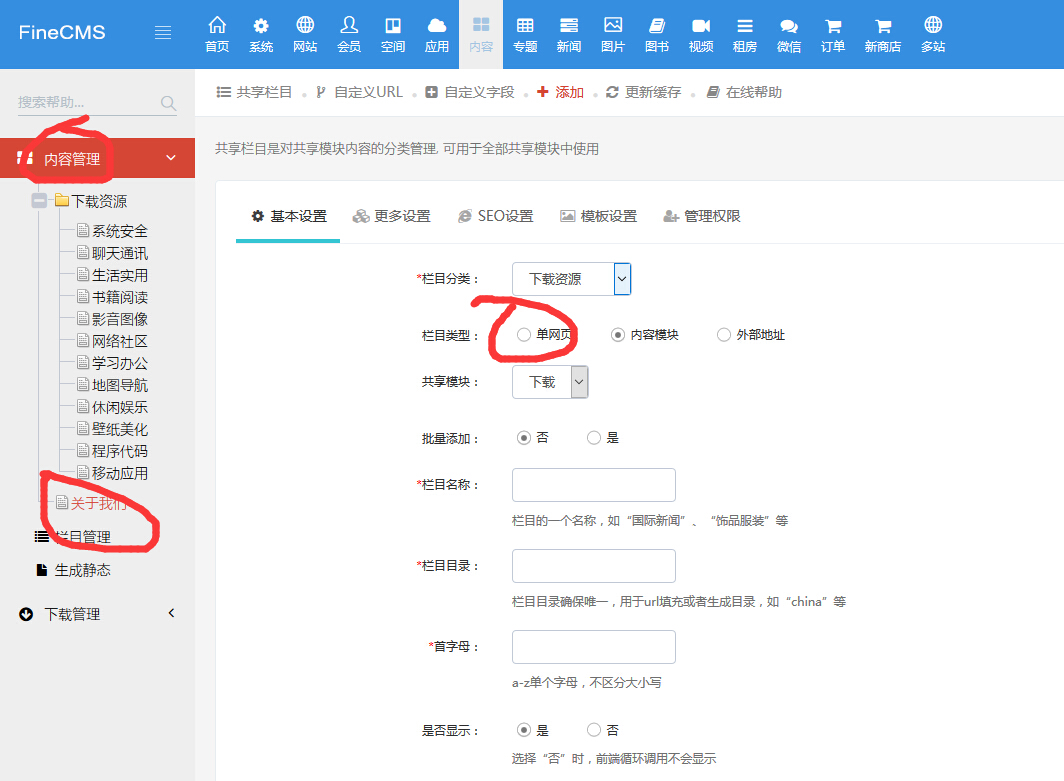
Task: Click the sidebar hamburger menu icon
Action: 163,31
